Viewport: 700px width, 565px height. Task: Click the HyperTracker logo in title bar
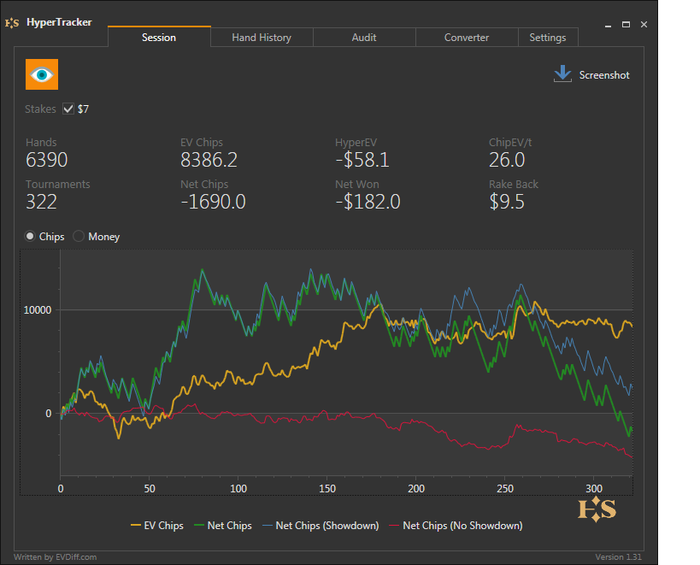(14, 22)
